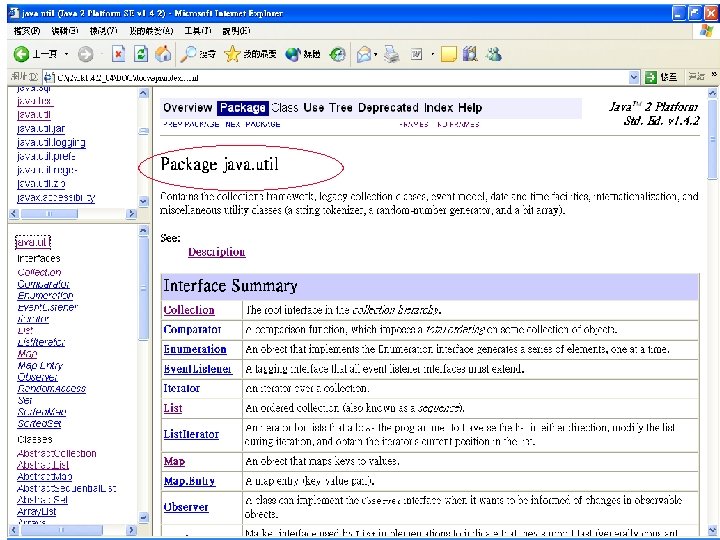
Task: Select javax.accessibility in the package list
Action: tap(56, 198)
